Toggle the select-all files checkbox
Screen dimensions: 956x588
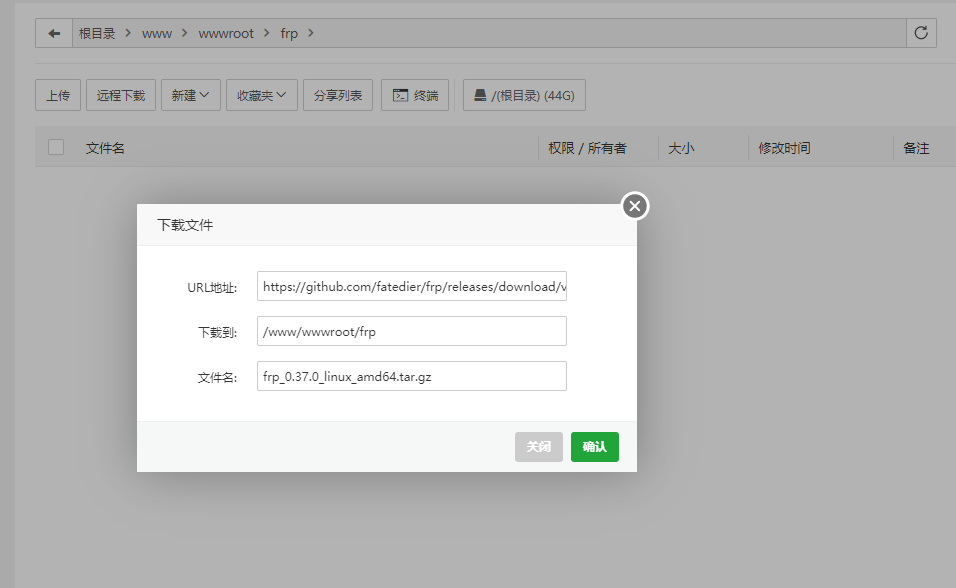(56, 147)
